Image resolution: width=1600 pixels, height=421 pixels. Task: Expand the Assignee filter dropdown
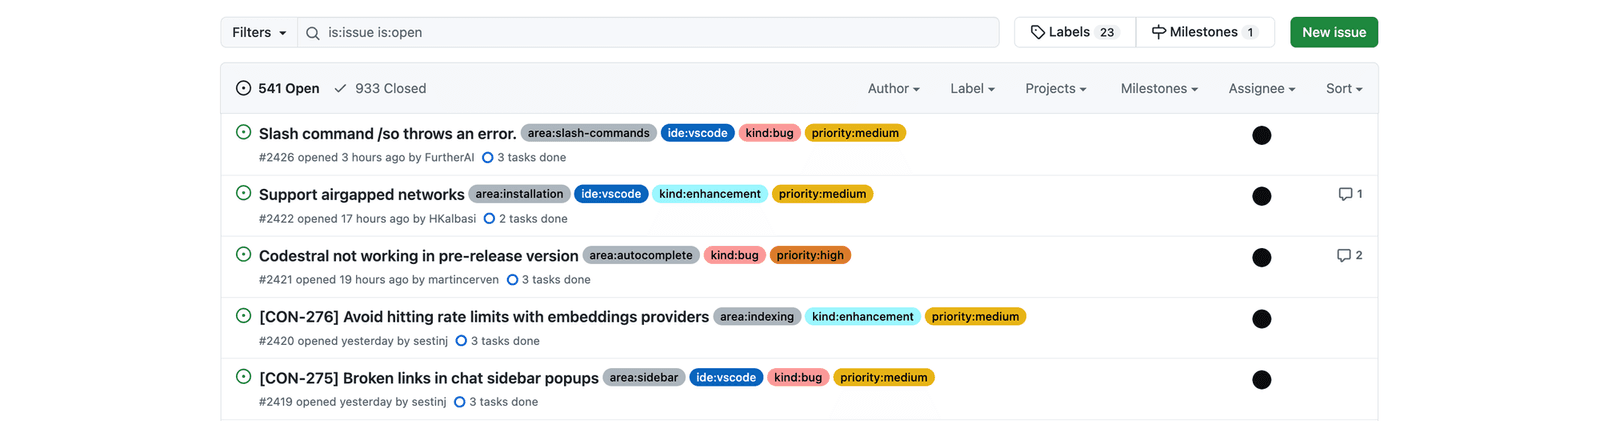(1261, 89)
